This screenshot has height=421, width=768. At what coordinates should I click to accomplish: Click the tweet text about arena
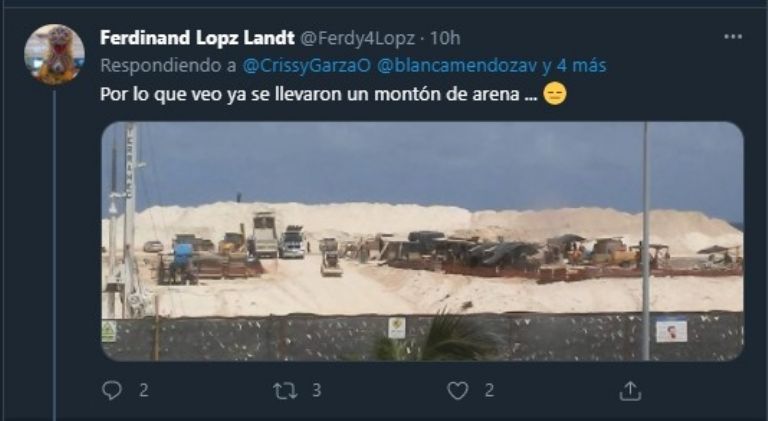318,94
